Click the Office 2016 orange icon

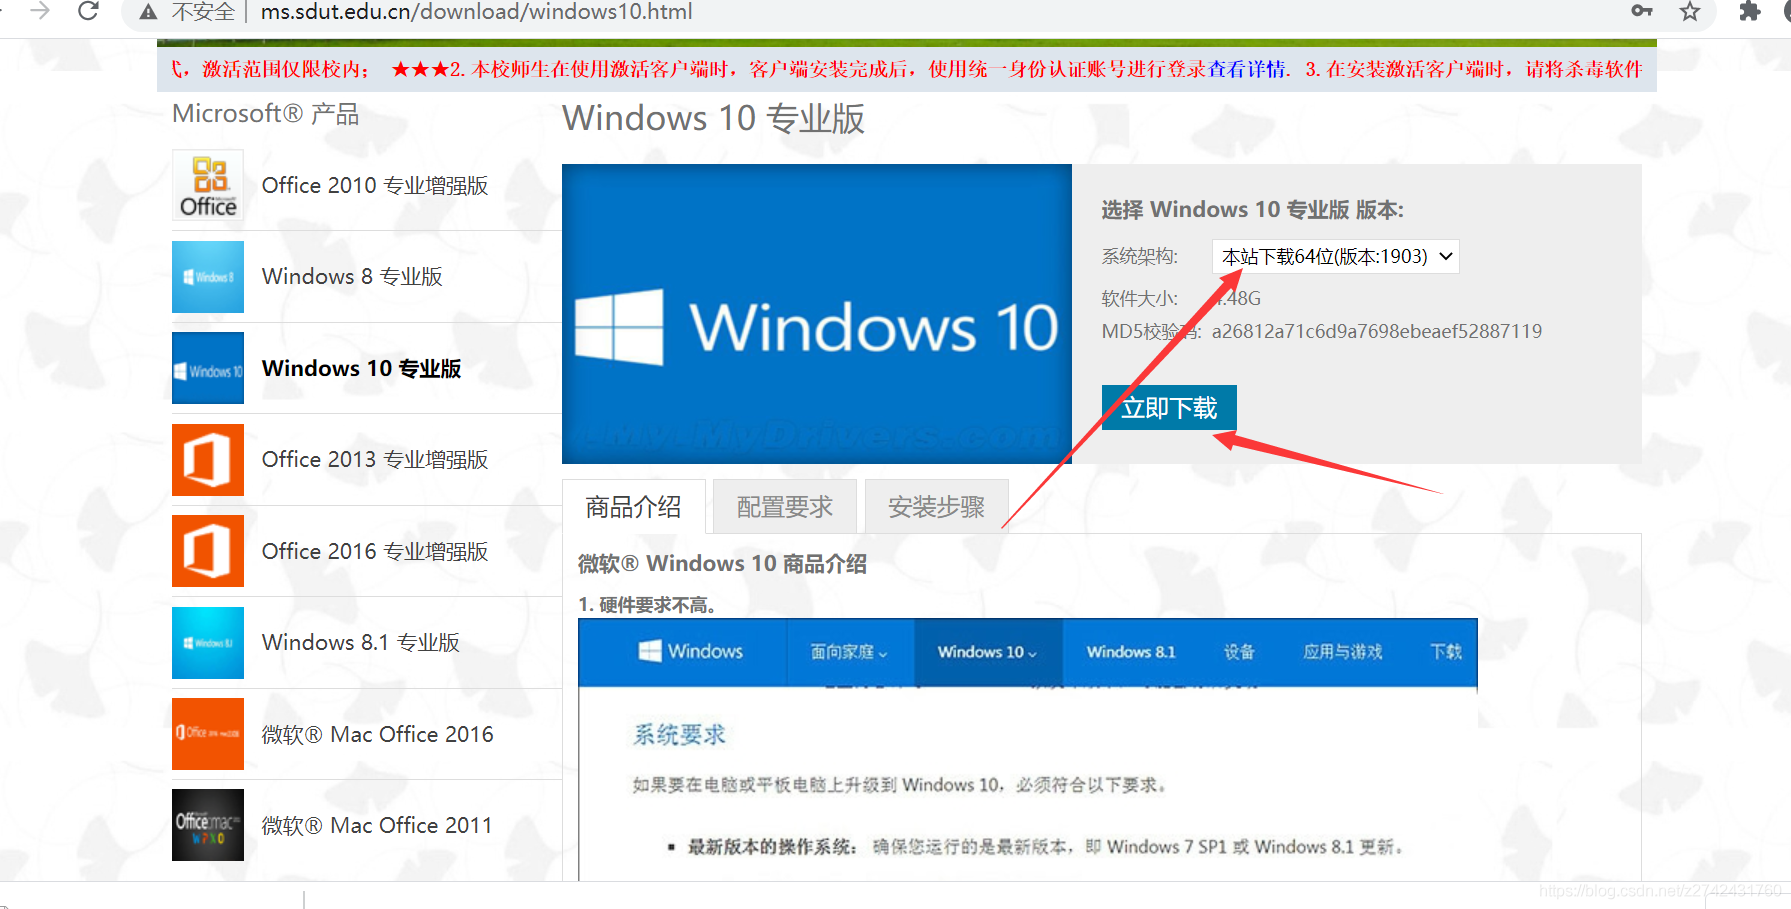(x=208, y=551)
